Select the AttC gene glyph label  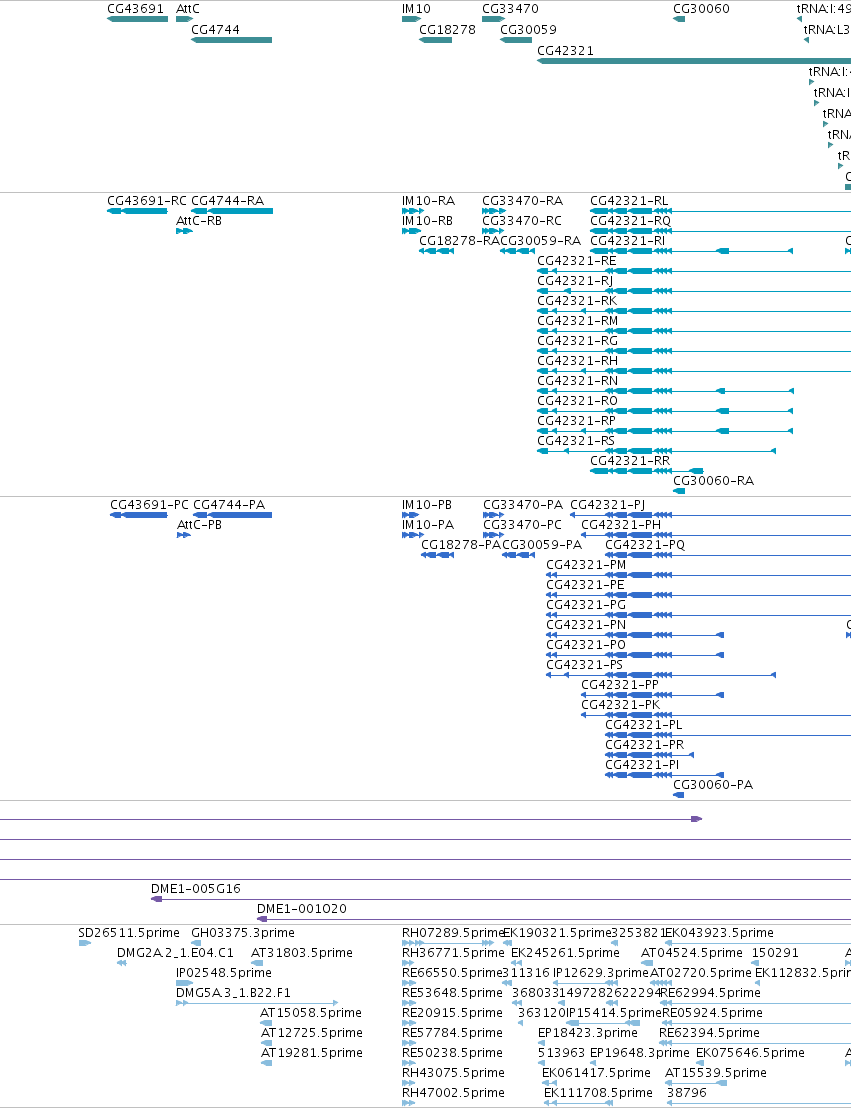pos(187,9)
